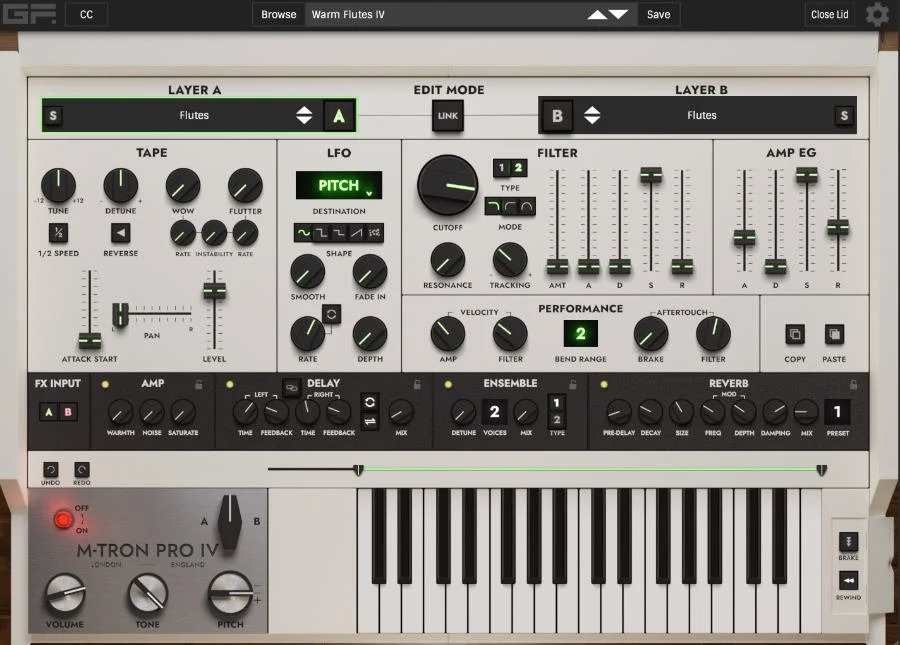Image resolution: width=900 pixels, height=645 pixels.
Task: Toggle the Delay FX lock icon
Action: click(x=417, y=384)
